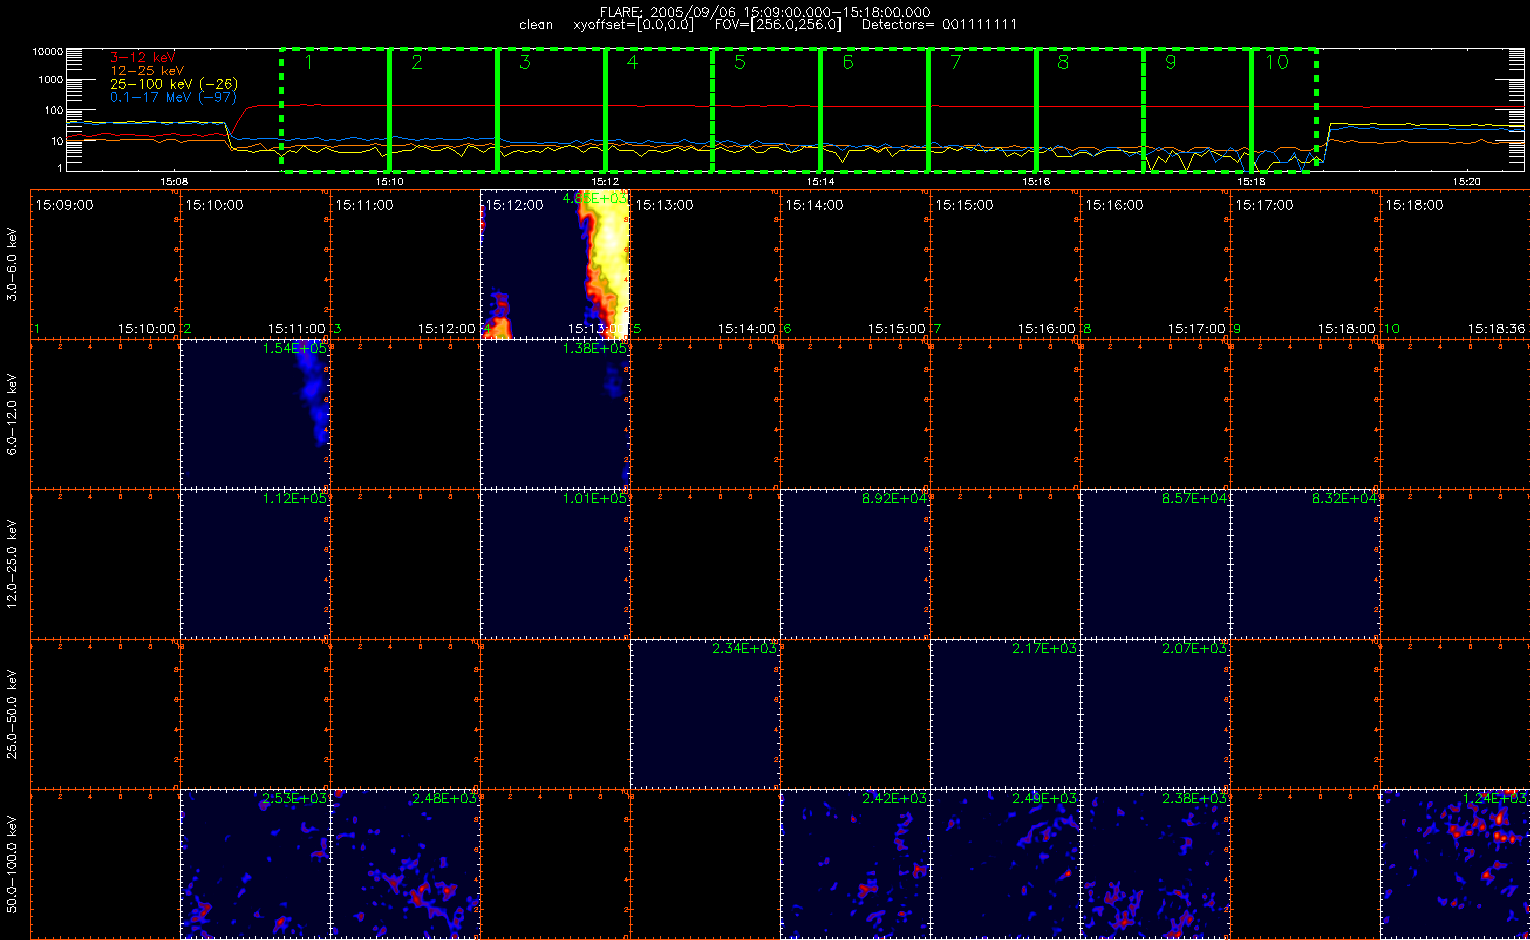Open the 12-25 keV image labeled 1.12E+05
This screenshot has width=1530, height=940.
click(255, 564)
